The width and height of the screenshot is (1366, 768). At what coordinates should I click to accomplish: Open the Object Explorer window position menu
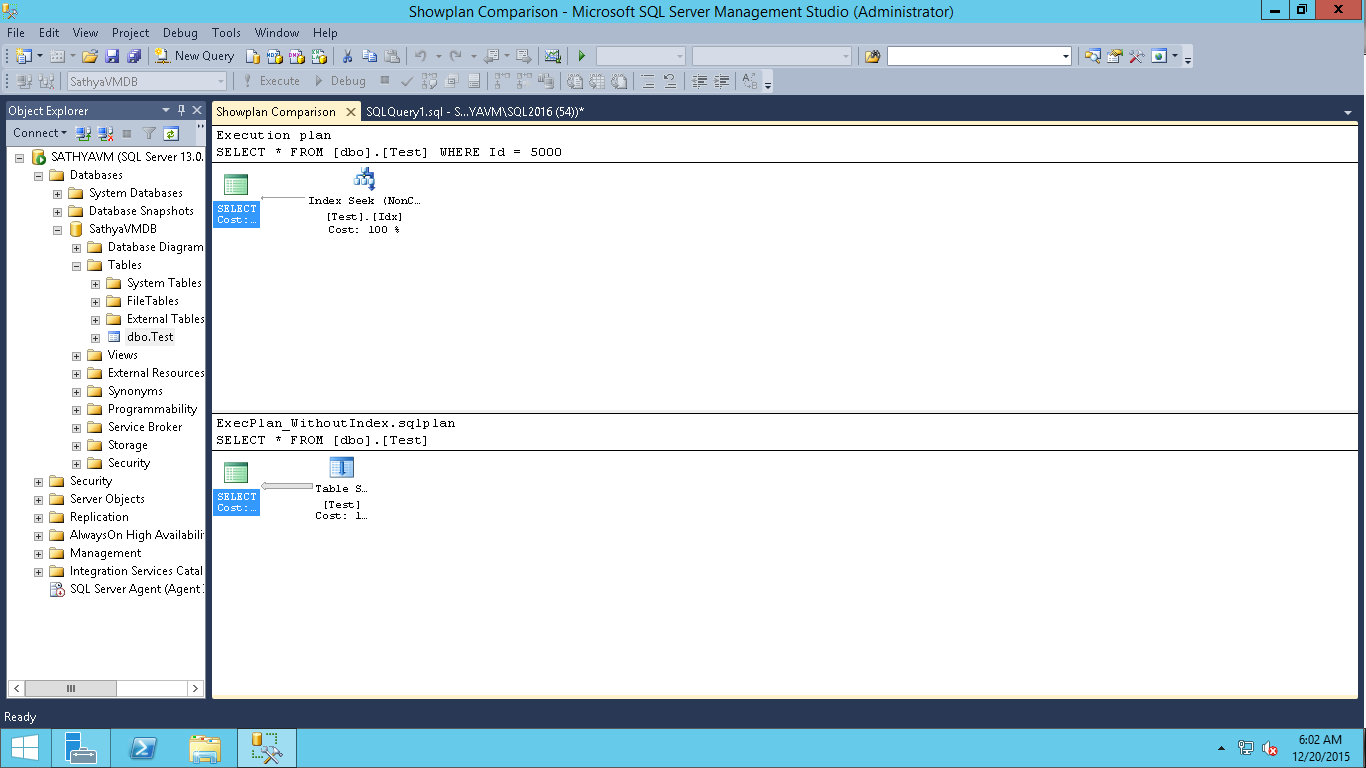[166, 110]
